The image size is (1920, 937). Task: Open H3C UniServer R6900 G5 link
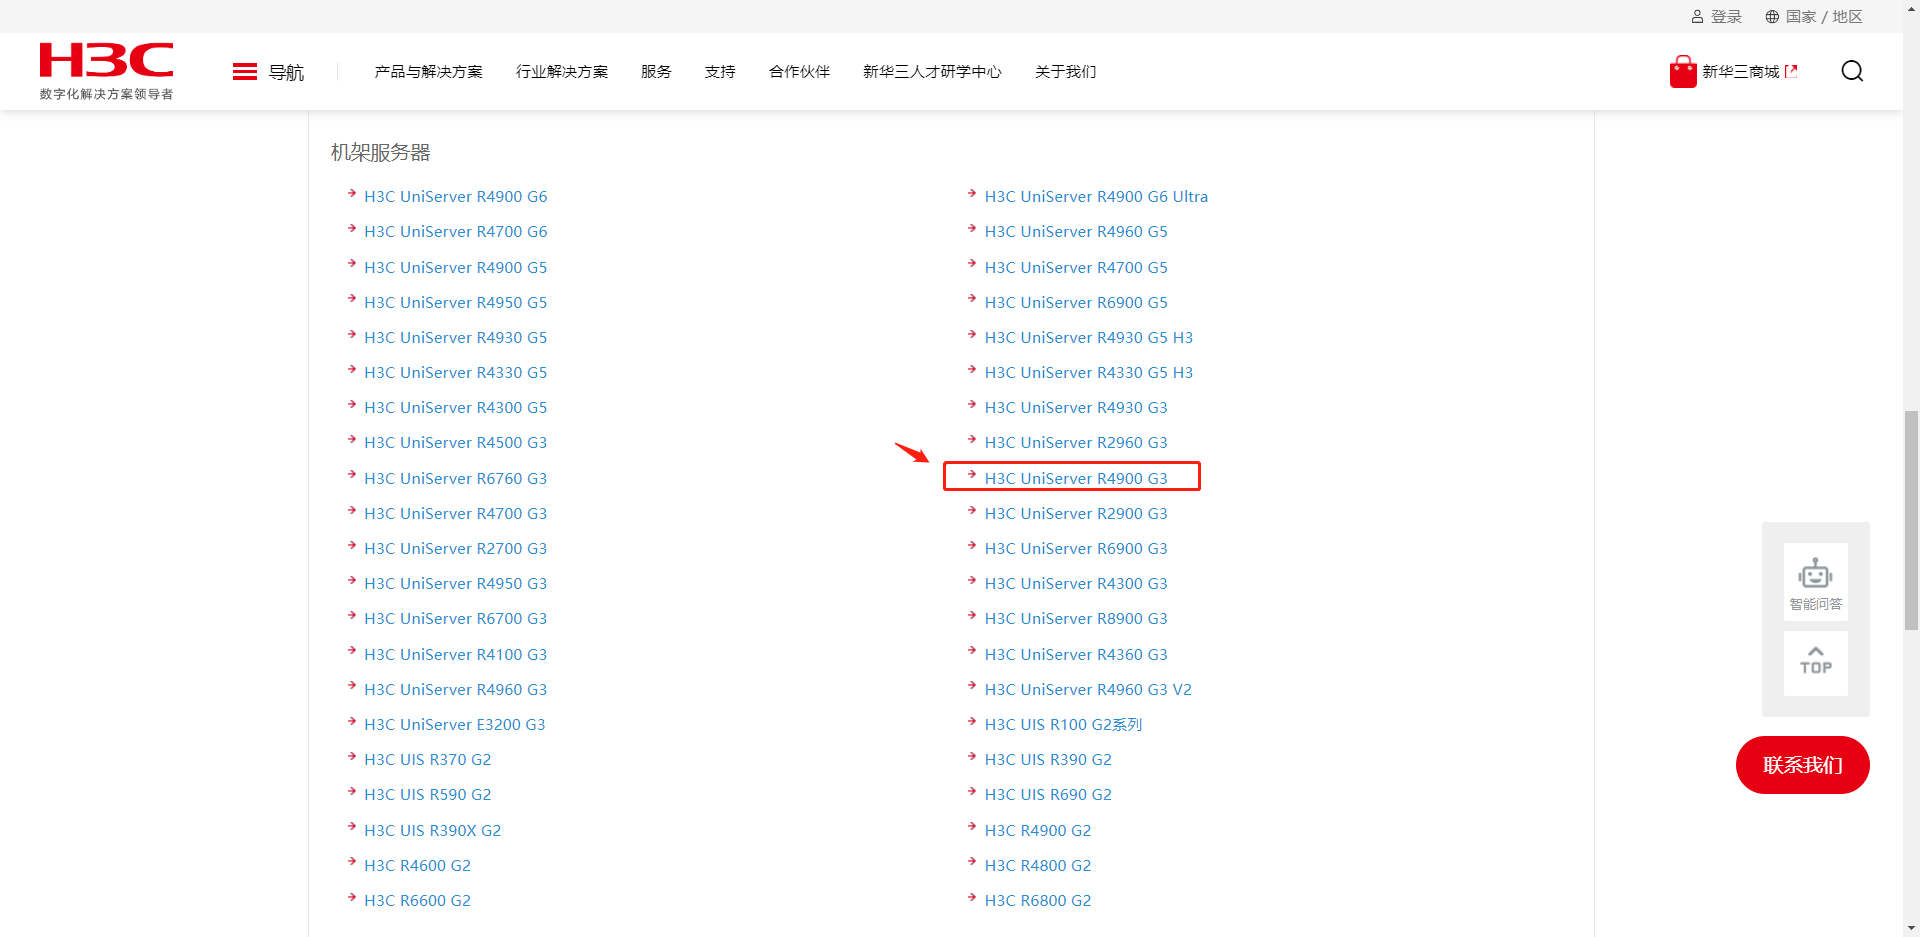point(1076,303)
